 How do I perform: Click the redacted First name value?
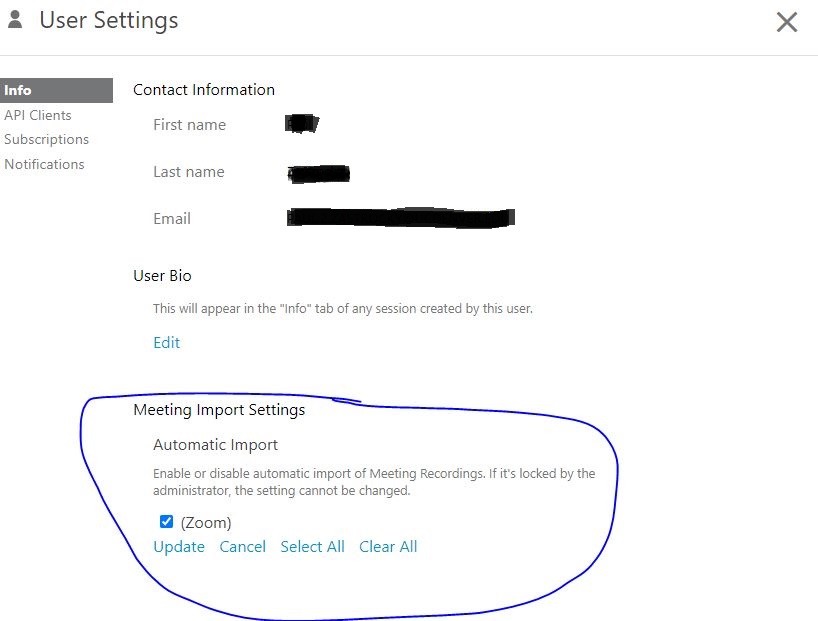301,124
